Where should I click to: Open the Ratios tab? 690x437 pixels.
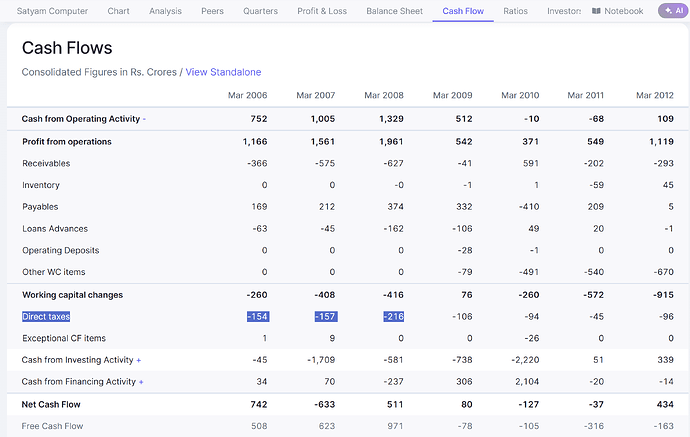tap(515, 11)
